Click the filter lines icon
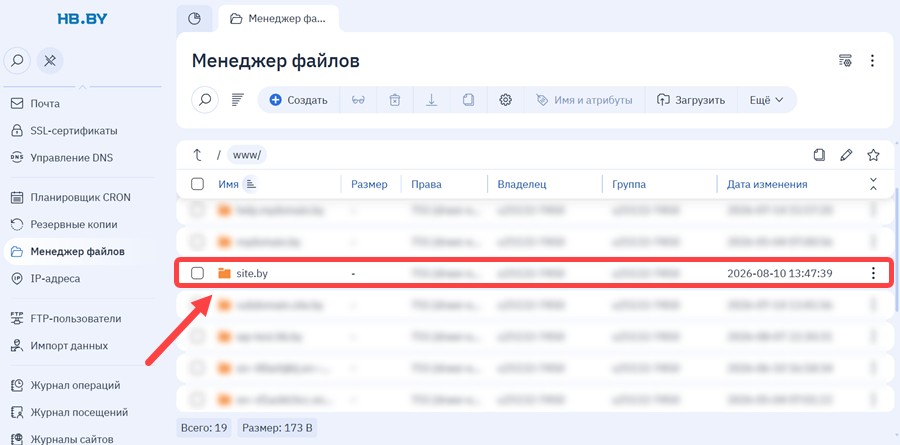900x445 pixels. point(238,100)
